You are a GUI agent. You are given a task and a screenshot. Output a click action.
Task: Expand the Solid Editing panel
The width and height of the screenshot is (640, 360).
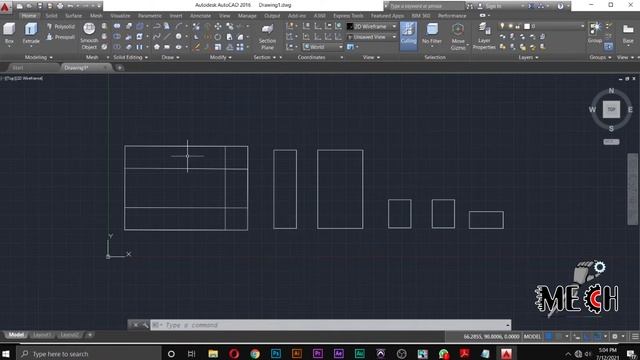pos(131,58)
